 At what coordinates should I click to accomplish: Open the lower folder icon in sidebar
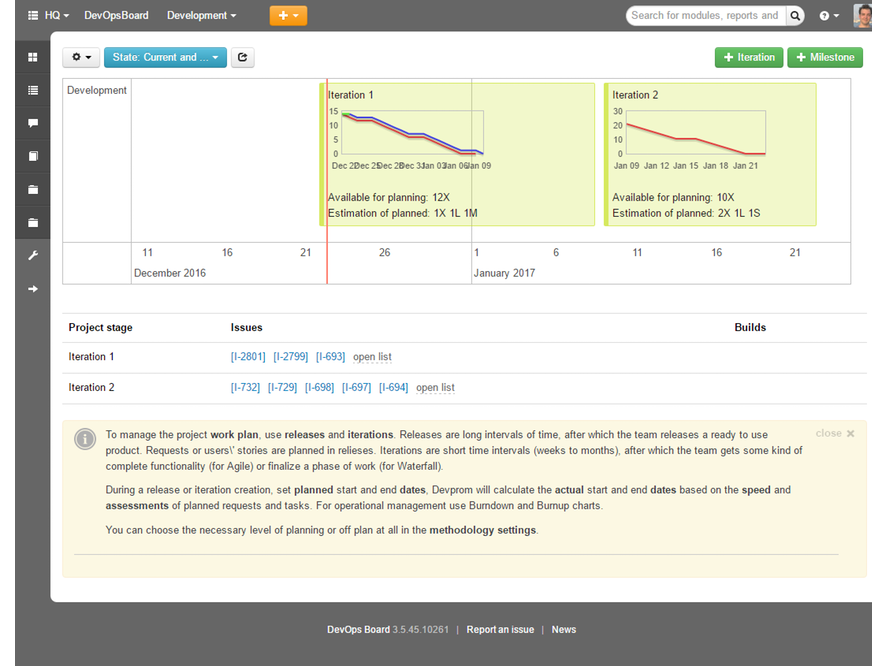[x=33, y=223]
